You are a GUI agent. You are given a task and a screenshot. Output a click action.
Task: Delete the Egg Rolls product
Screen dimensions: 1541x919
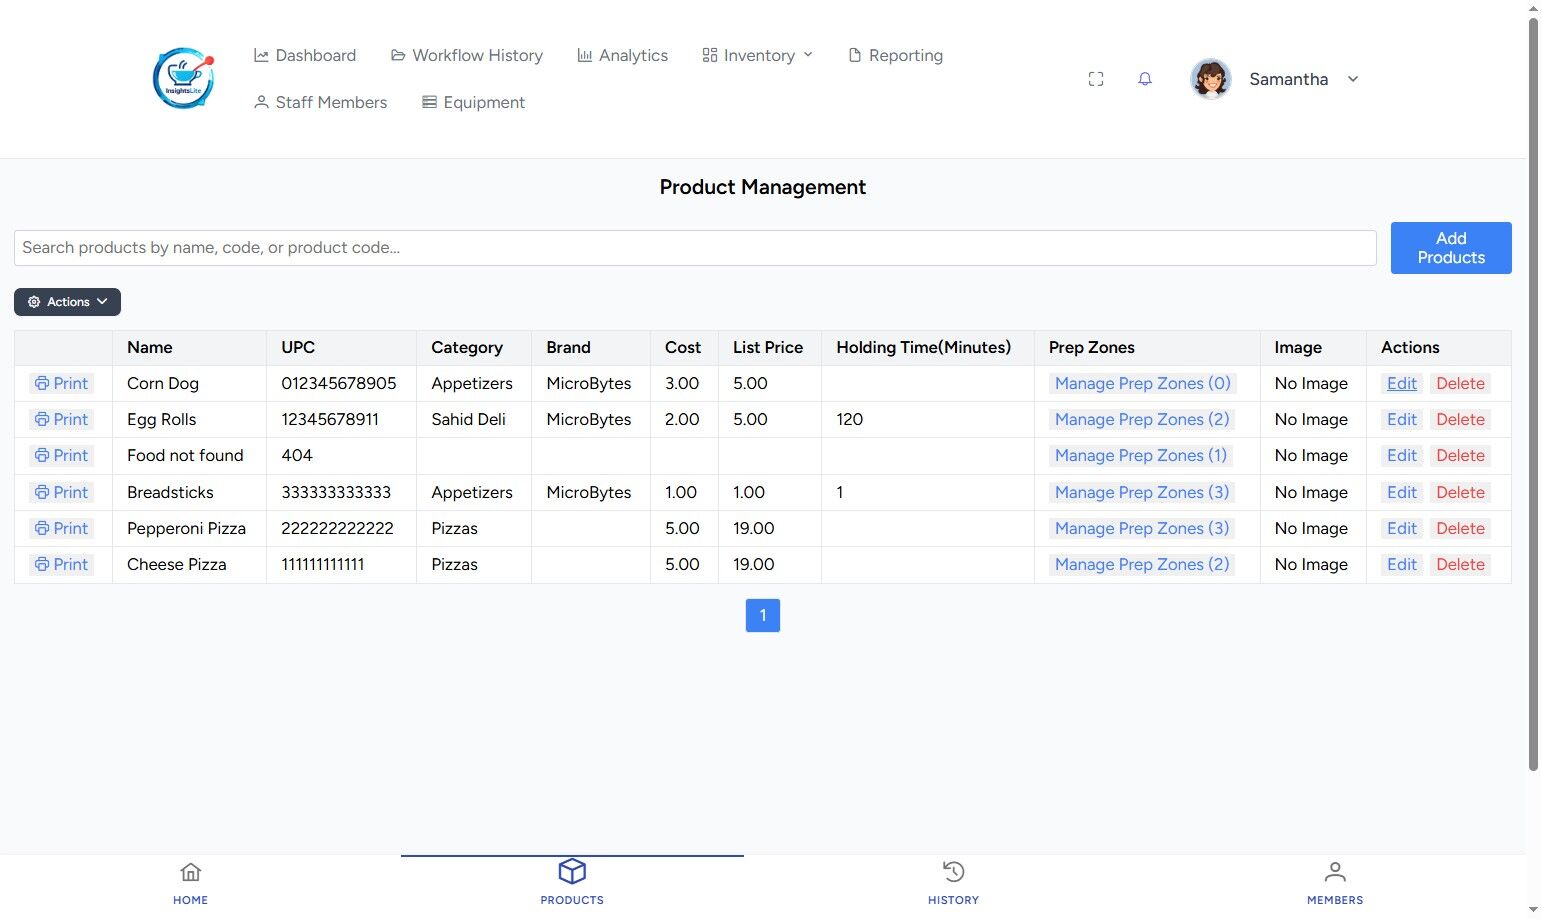[x=1460, y=419]
